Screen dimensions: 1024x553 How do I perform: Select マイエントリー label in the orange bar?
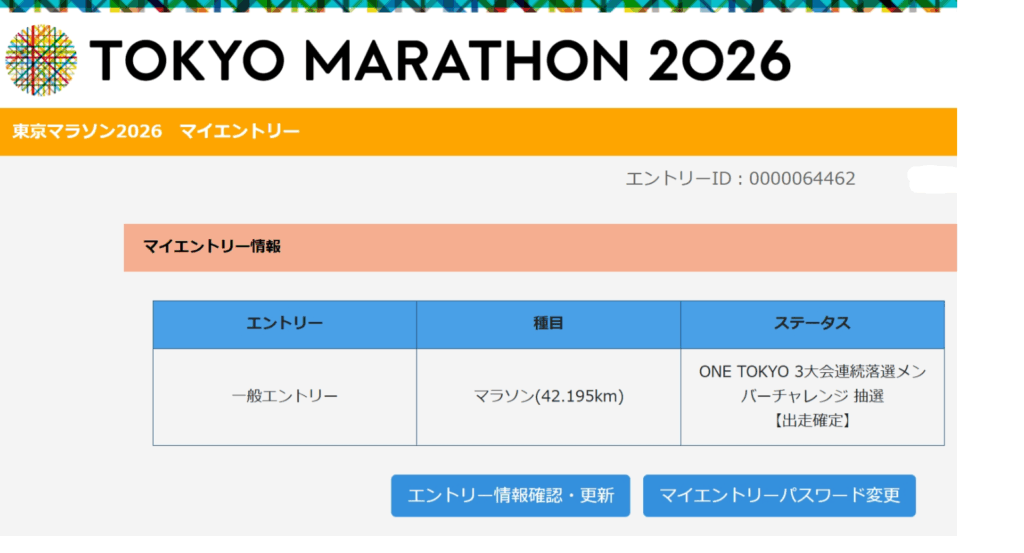tap(239, 131)
